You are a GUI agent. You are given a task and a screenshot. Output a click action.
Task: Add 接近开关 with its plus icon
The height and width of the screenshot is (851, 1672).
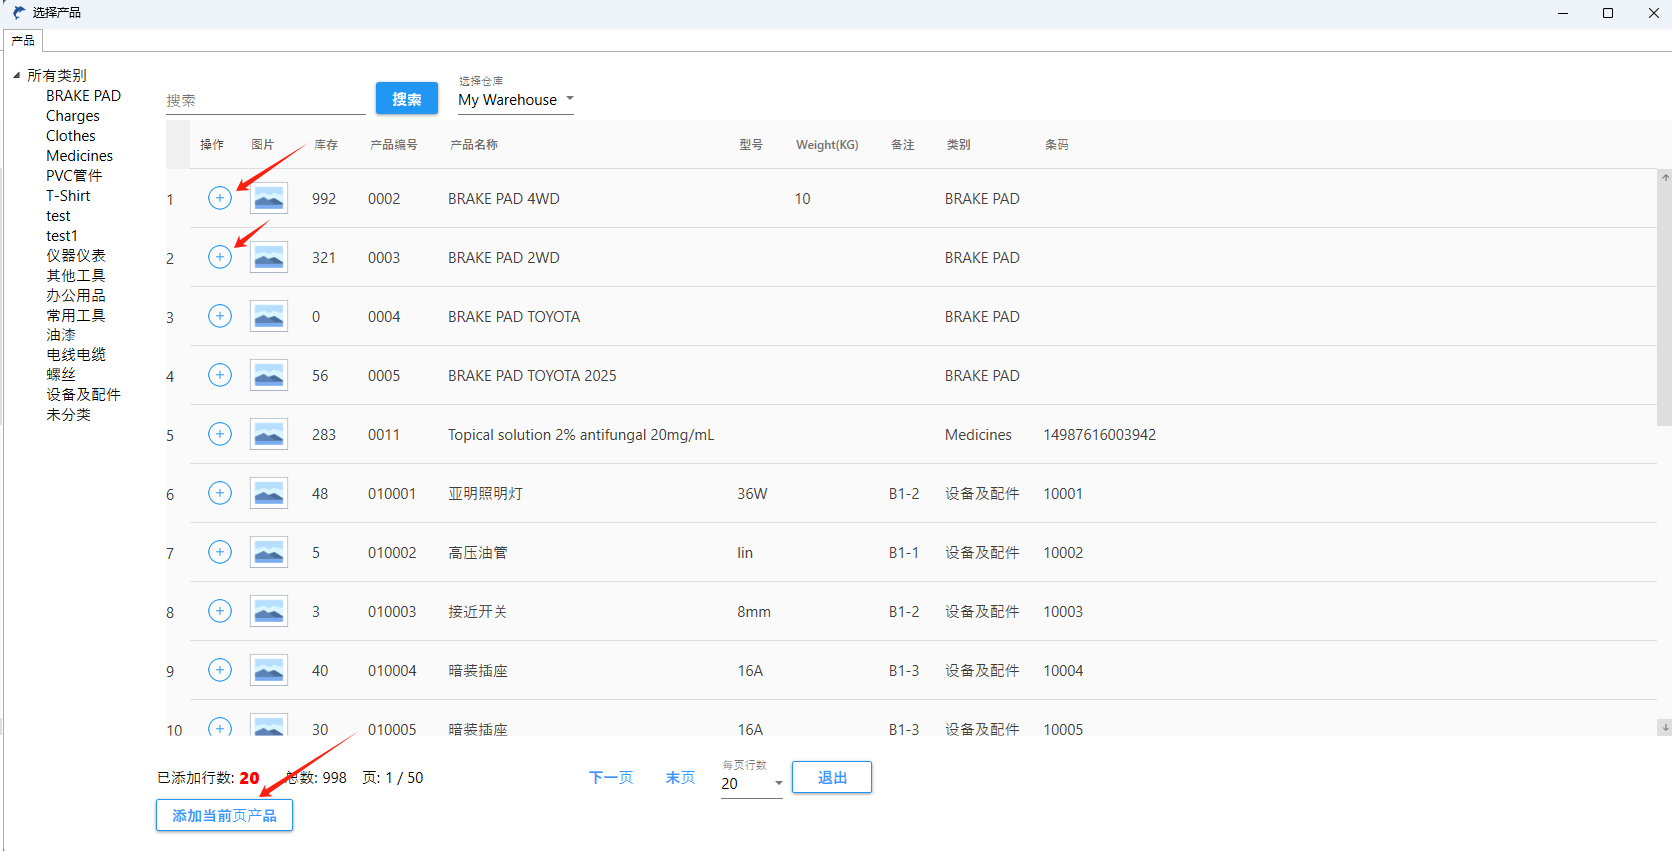click(x=220, y=611)
